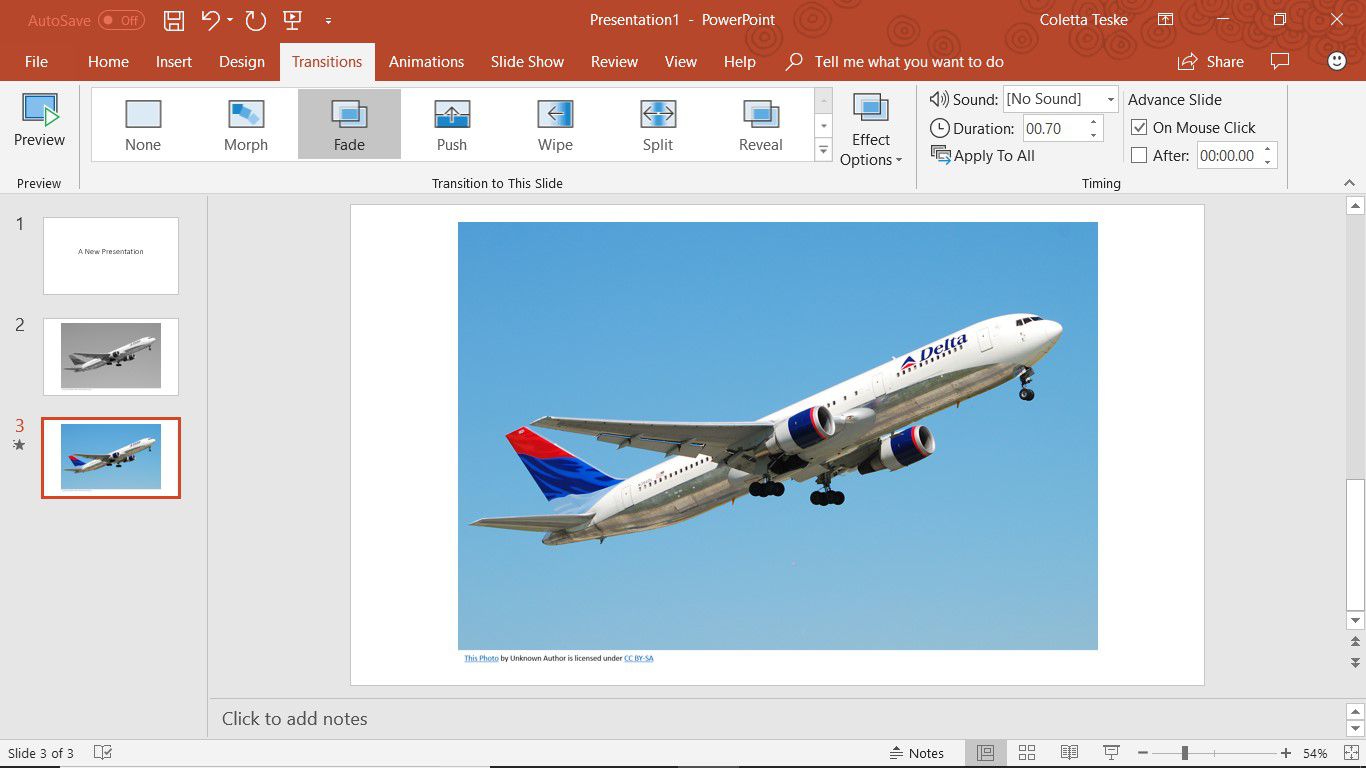Screen dimensions: 1366x768
Task: Toggle Notes pane button in status bar
Action: [x=917, y=753]
